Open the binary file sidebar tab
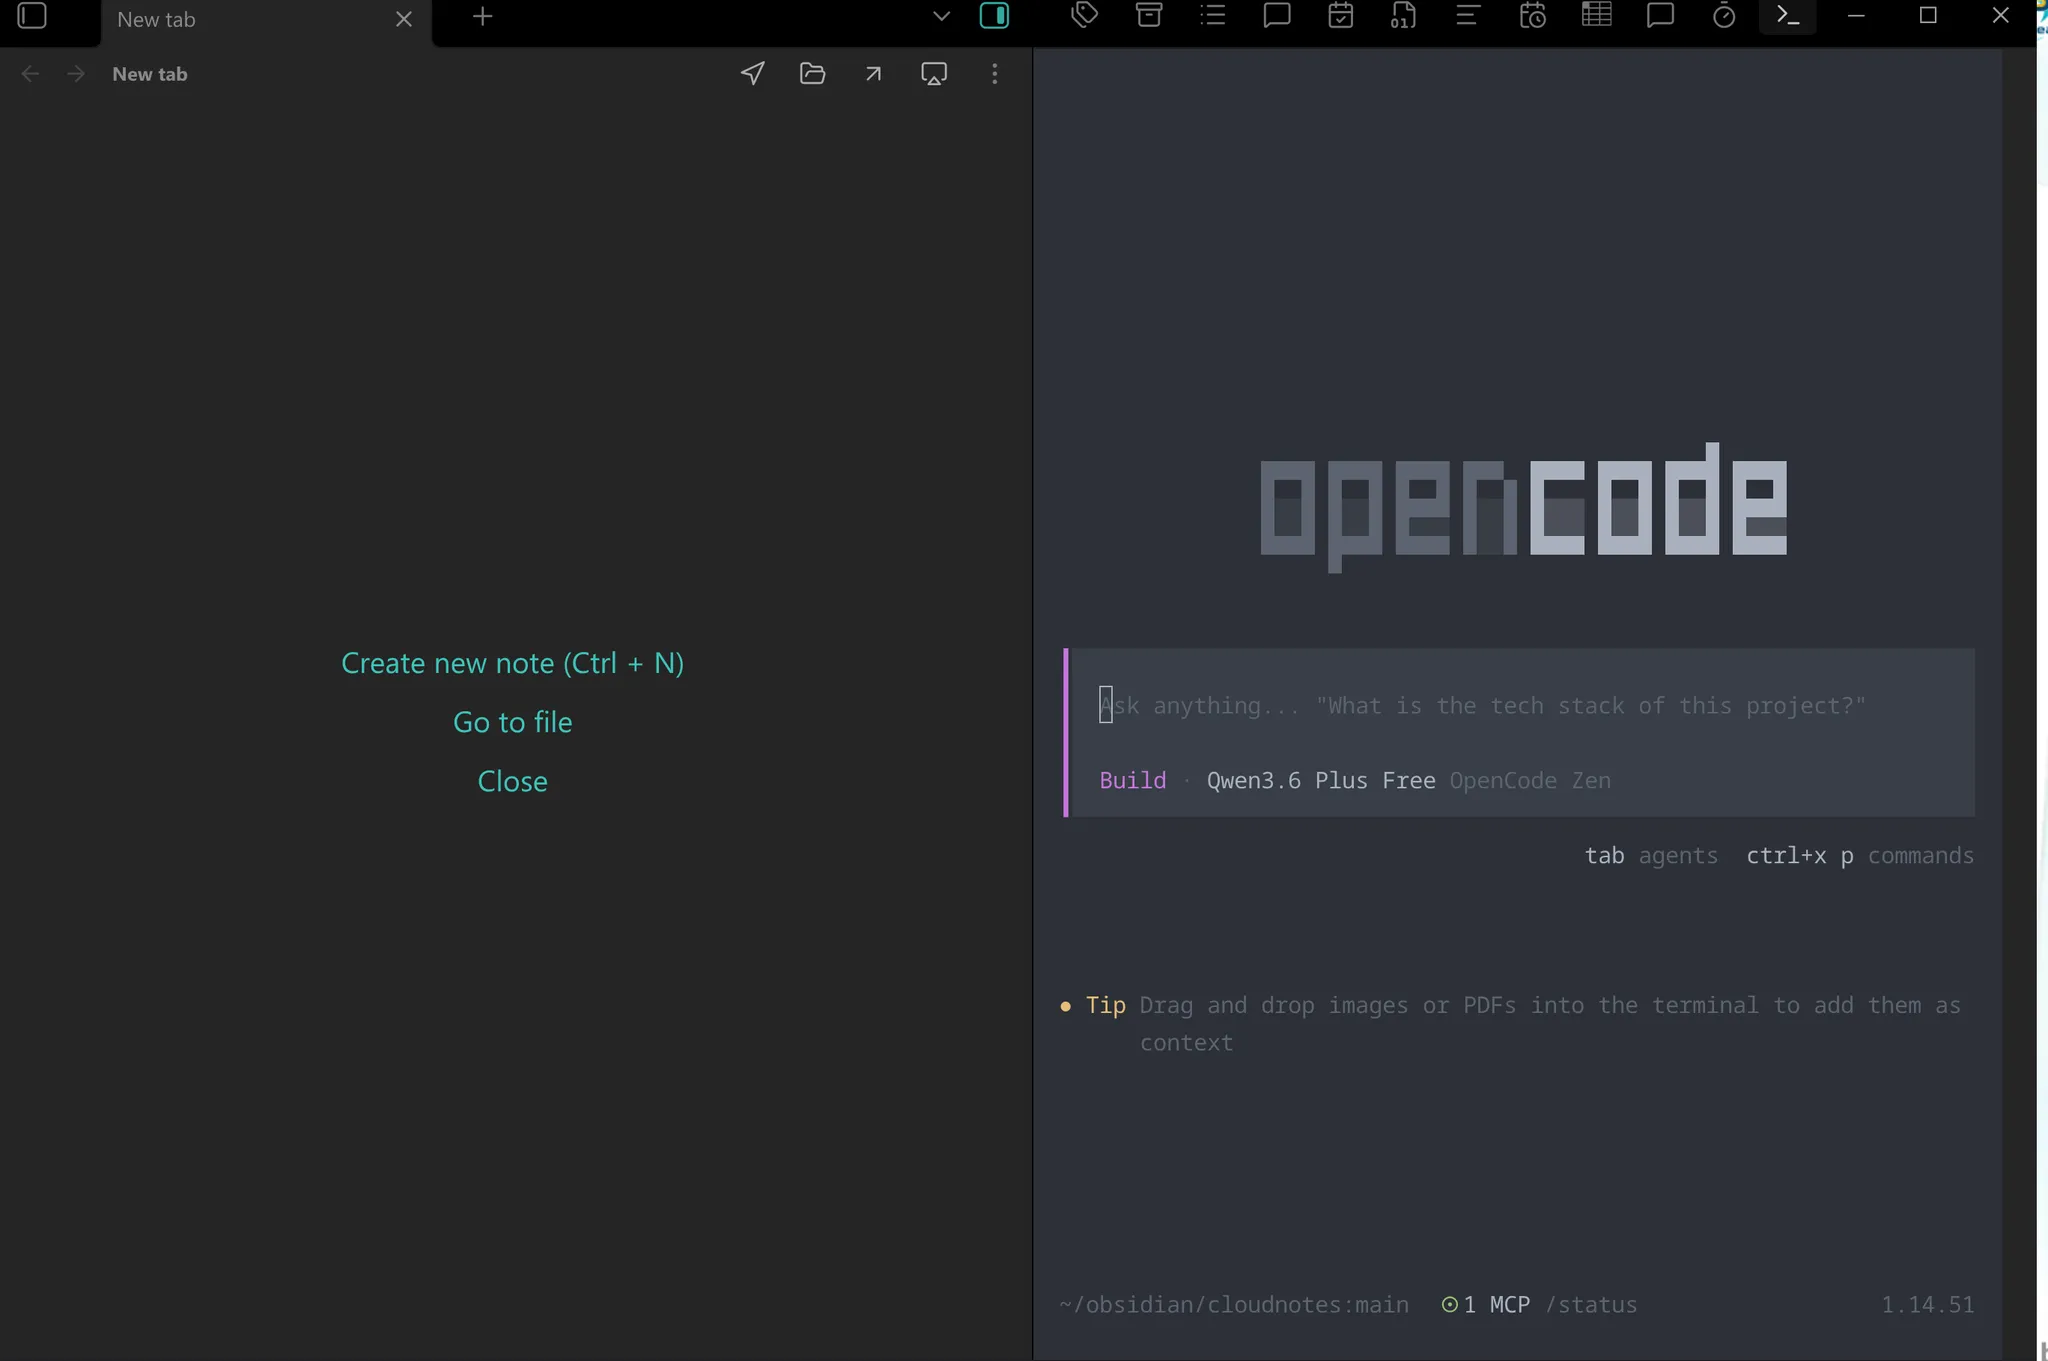Screen dimensions: 2048x1361 pyautogui.click(x=1404, y=15)
